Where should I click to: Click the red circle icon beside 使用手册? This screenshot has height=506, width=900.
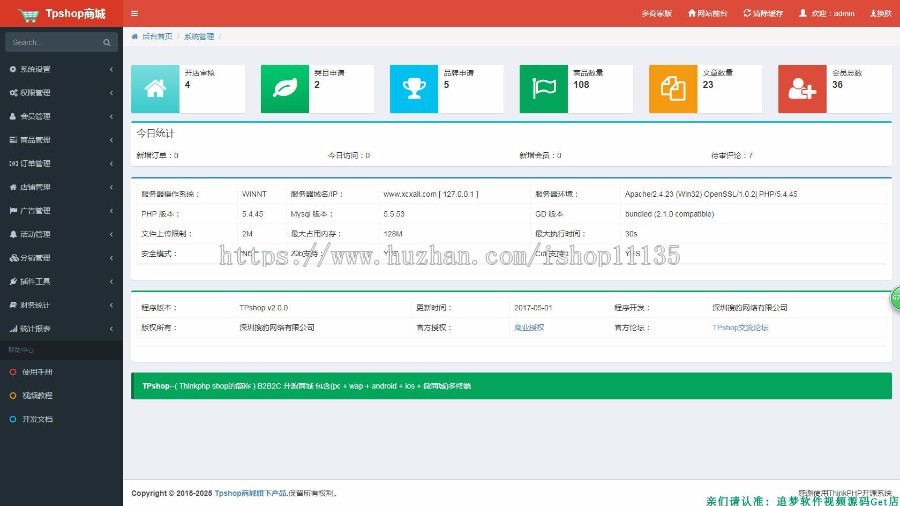[13, 372]
